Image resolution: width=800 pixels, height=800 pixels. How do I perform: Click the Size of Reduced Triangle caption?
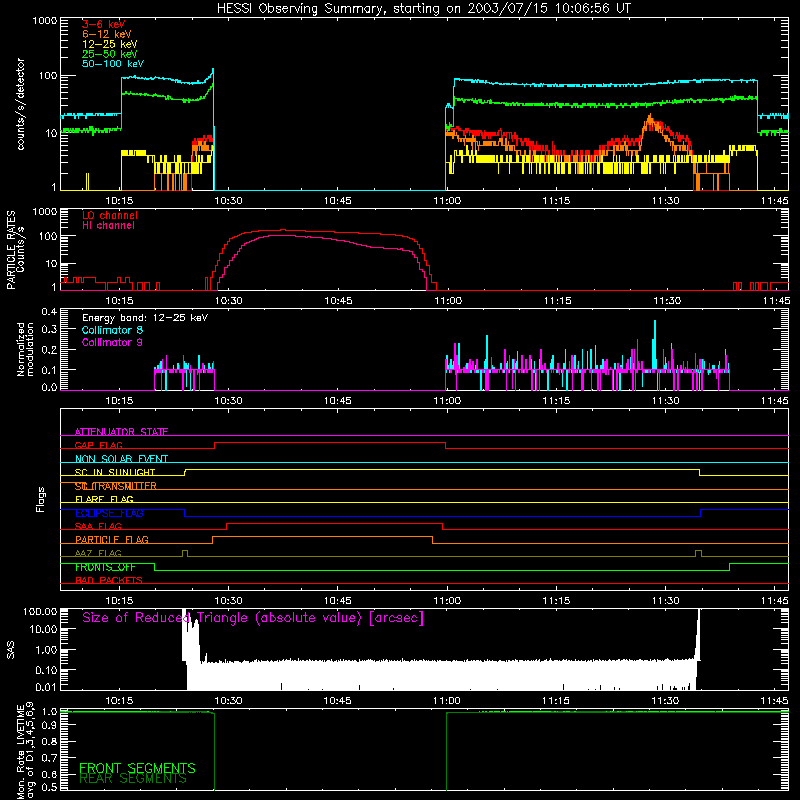click(253, 618)
